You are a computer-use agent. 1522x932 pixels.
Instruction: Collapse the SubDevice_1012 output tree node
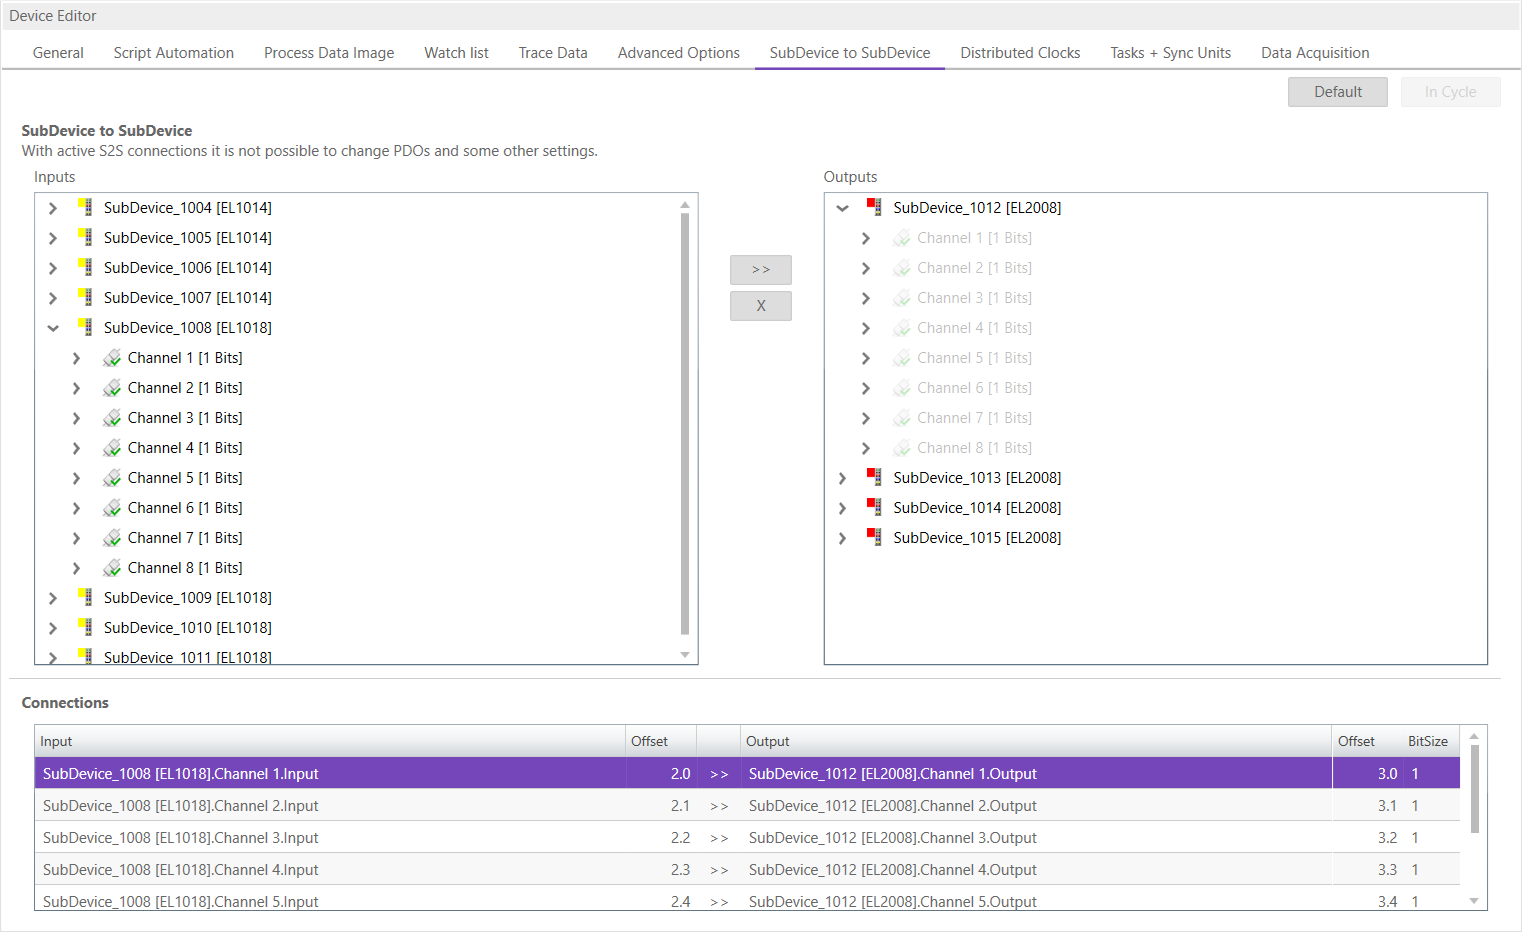tap(842, 208)
